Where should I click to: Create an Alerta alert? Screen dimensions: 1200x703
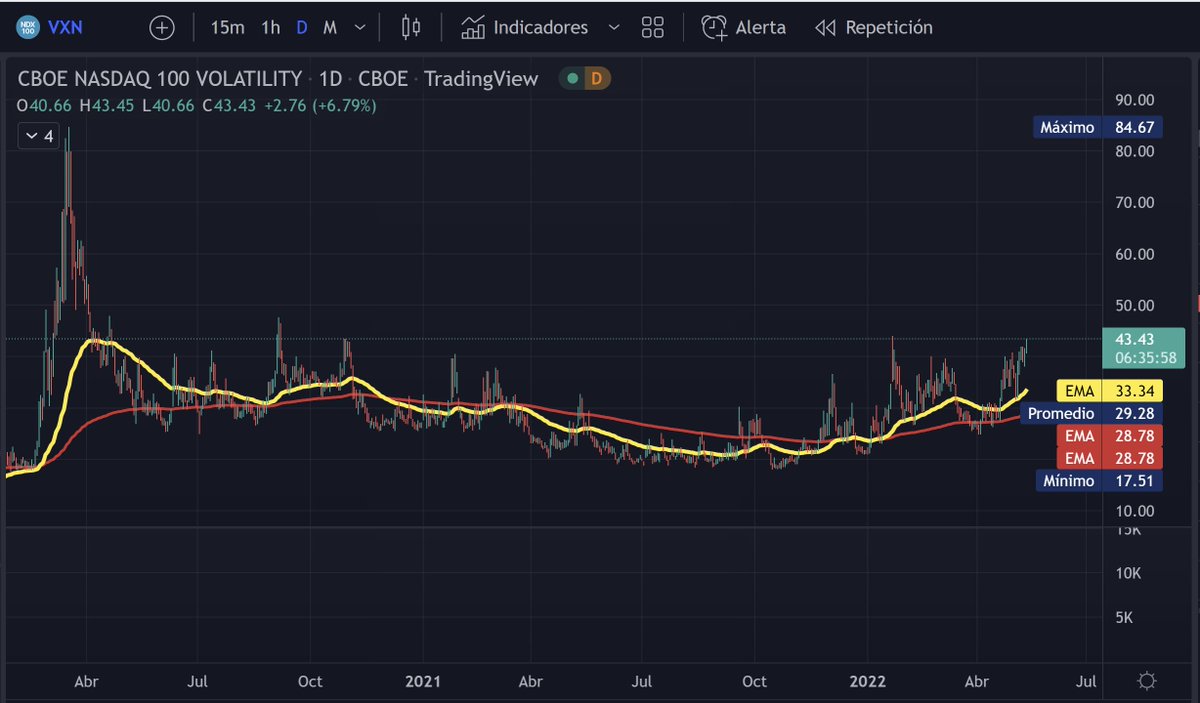click(x=743, y=28)
